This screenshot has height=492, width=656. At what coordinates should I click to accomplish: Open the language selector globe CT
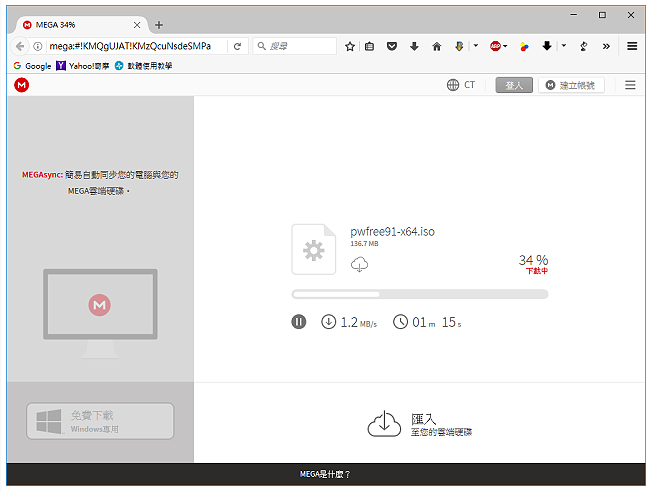(x=461, y=85)
